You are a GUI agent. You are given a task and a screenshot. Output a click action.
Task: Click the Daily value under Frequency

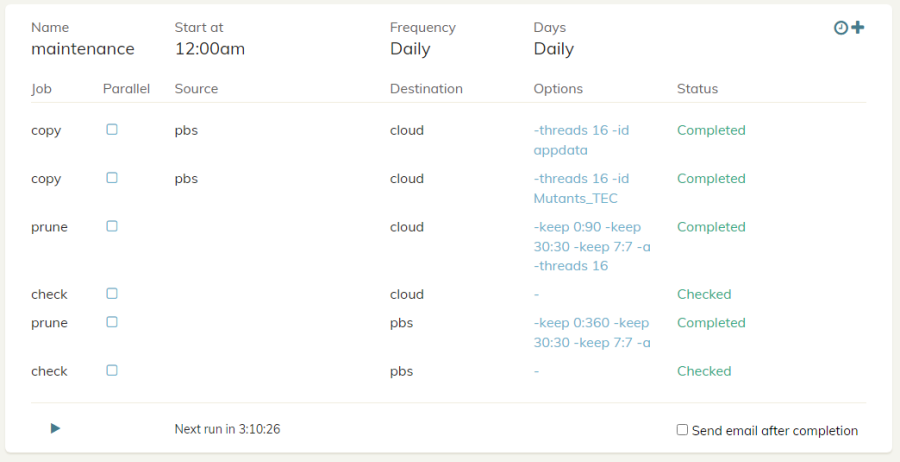410,48
